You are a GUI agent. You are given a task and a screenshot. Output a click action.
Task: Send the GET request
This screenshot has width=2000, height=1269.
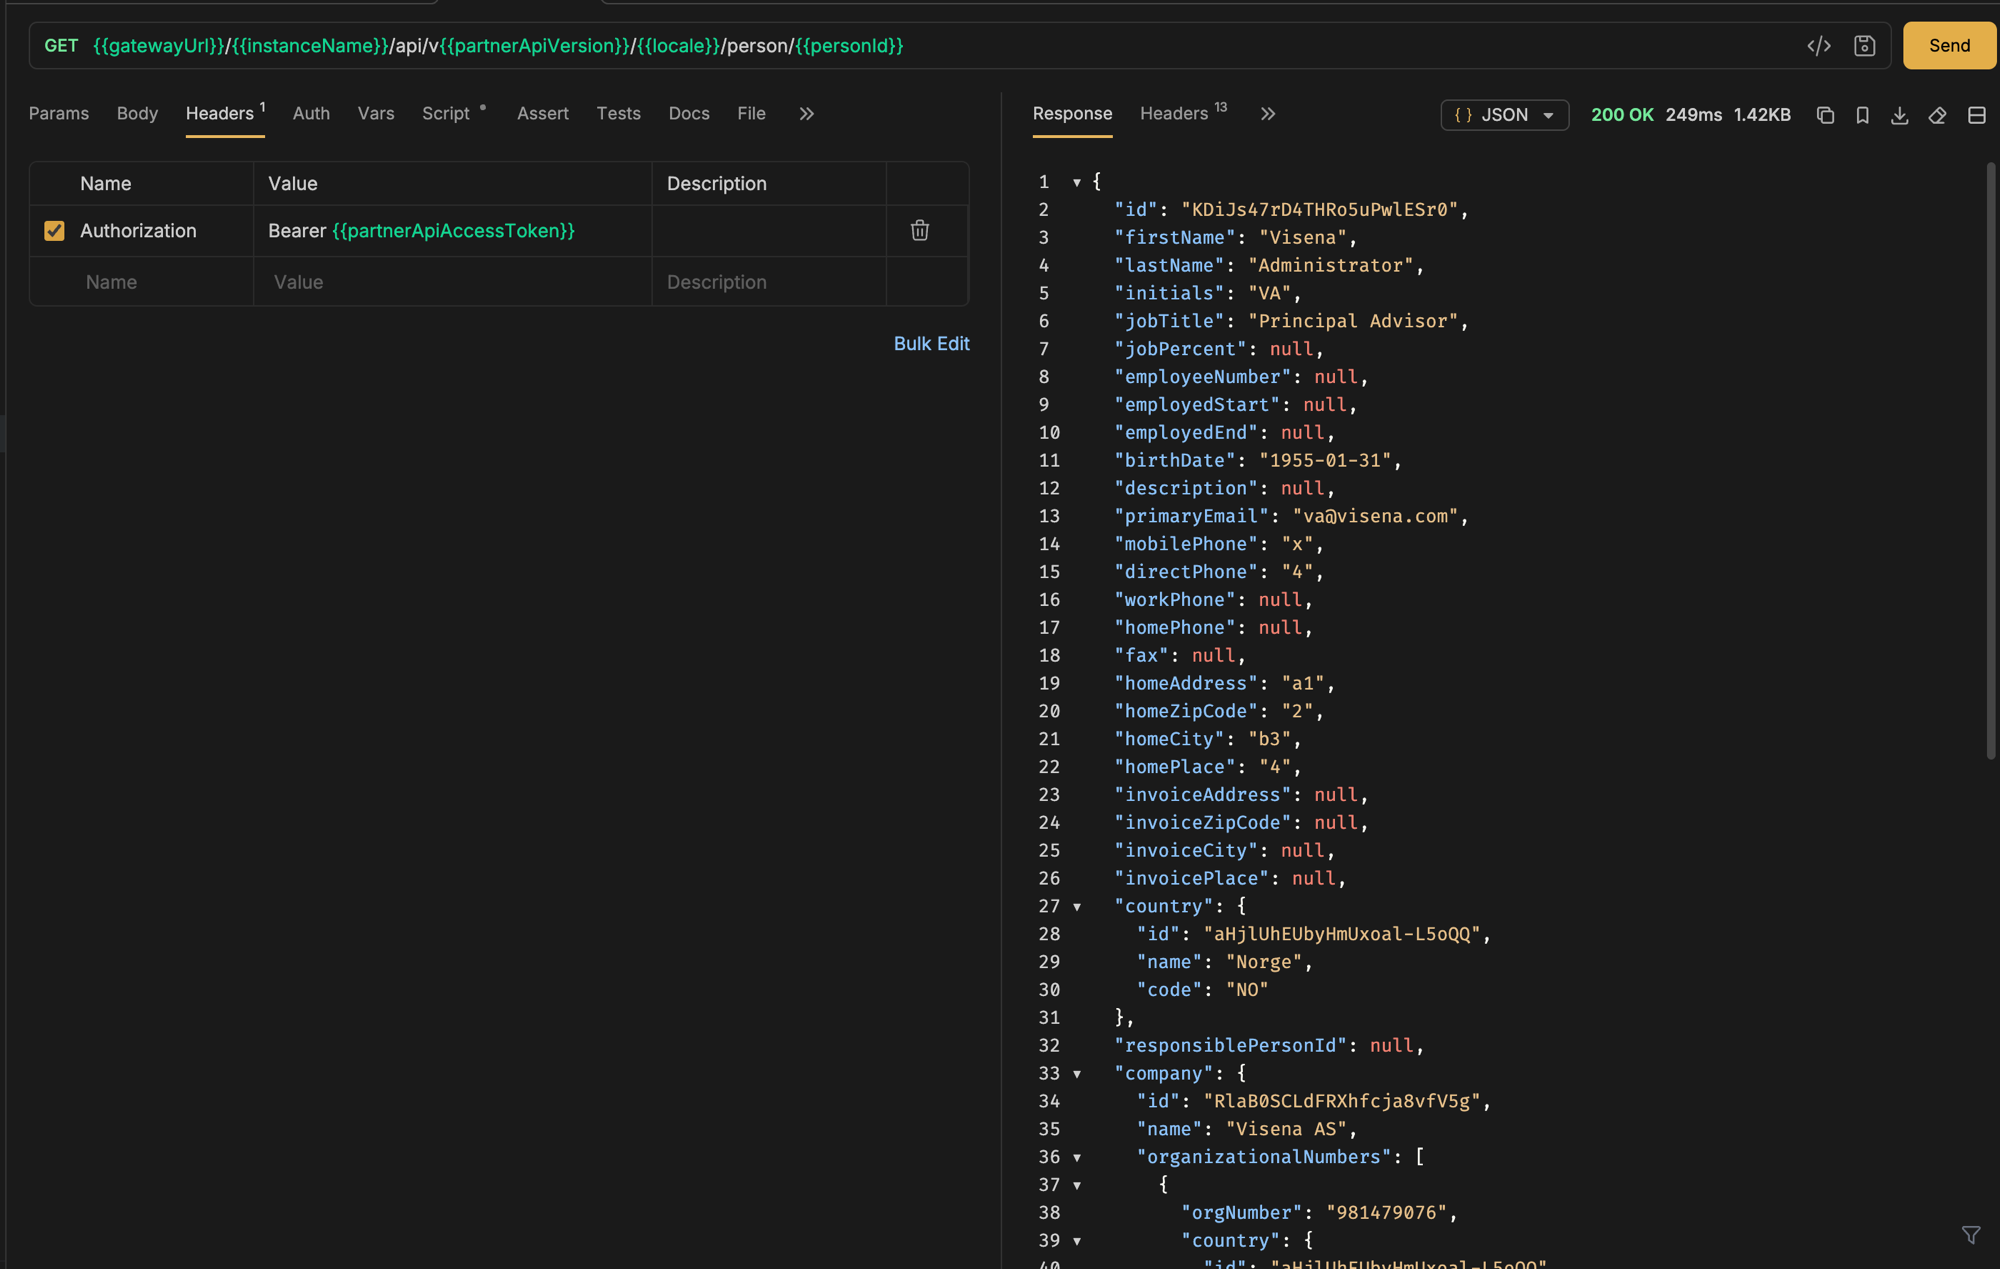[x=1949, y=46]
